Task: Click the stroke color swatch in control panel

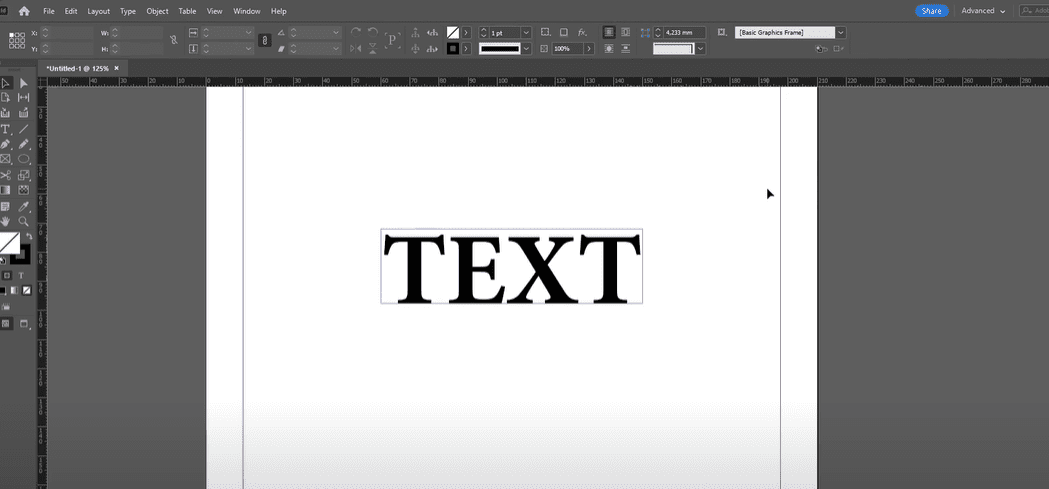Action: point(453,48)
